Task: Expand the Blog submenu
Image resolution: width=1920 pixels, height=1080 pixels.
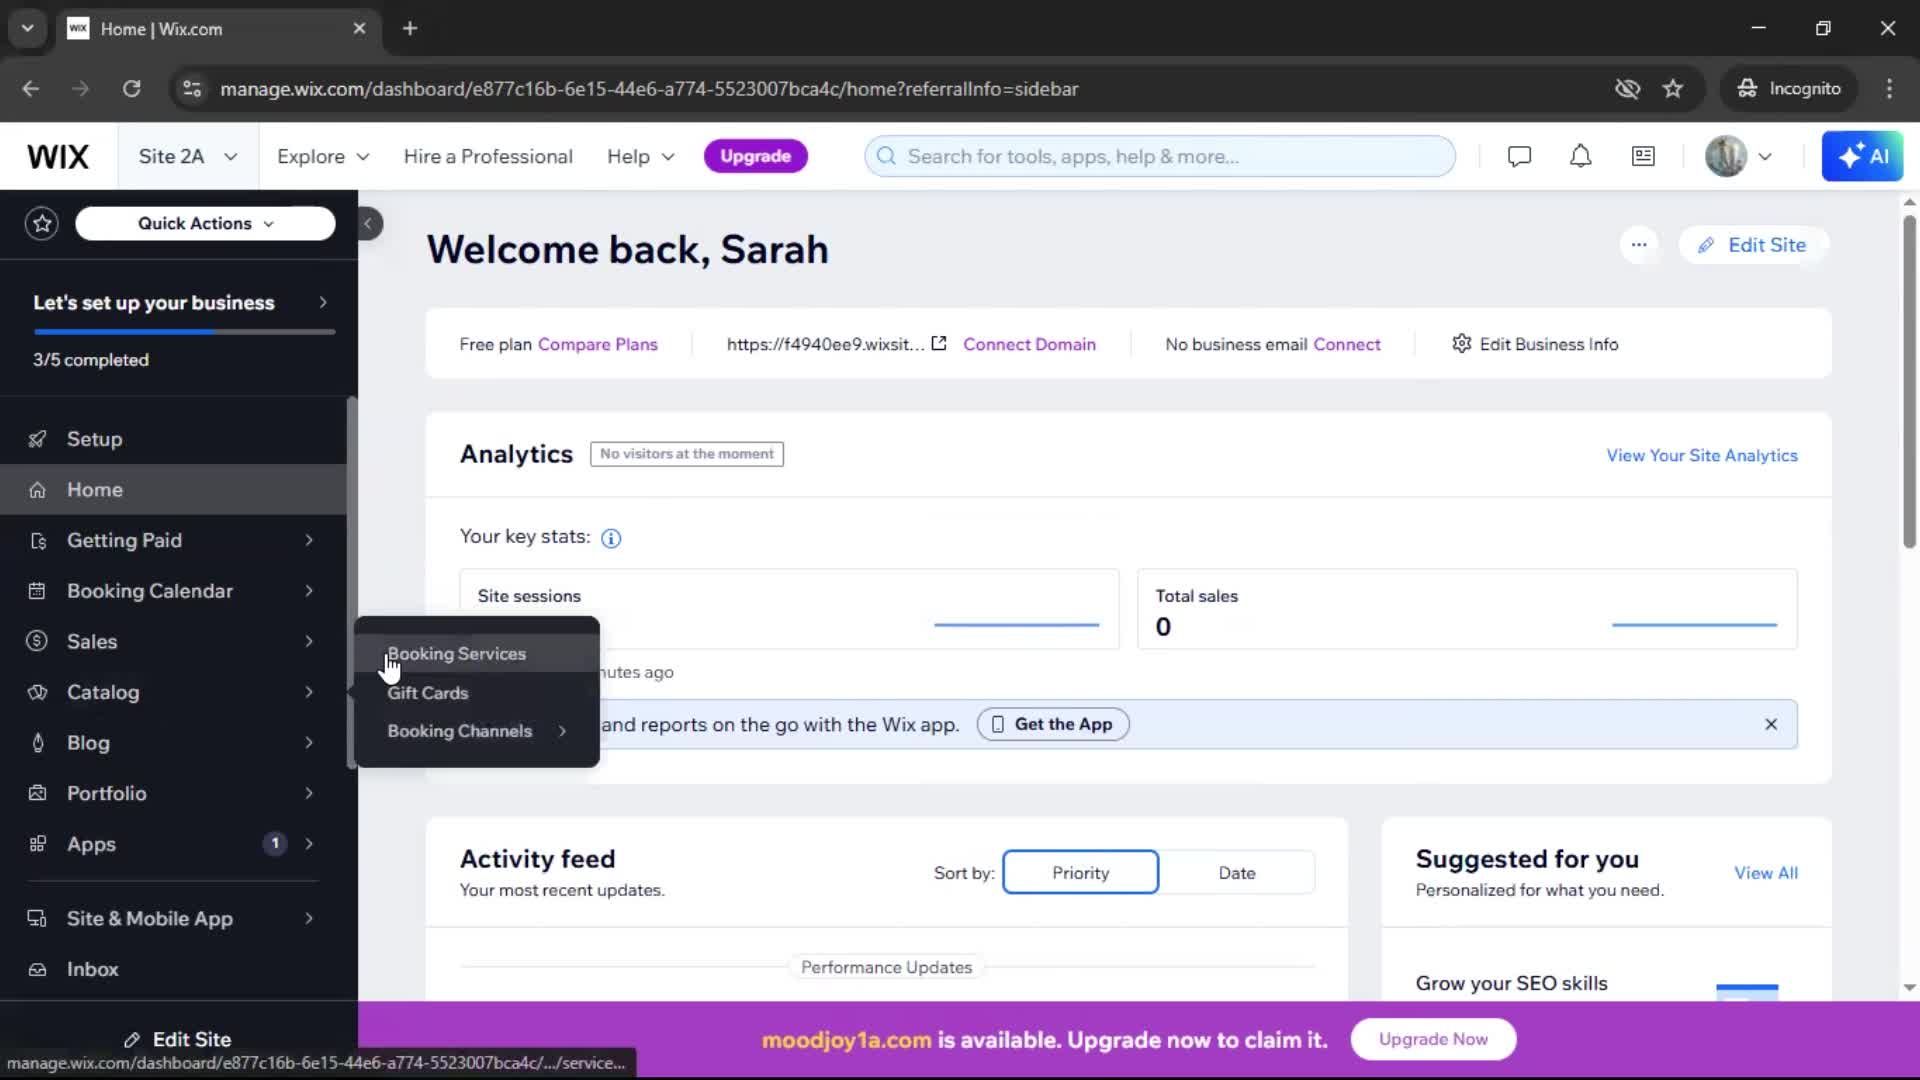Action: tap(309, 743)
